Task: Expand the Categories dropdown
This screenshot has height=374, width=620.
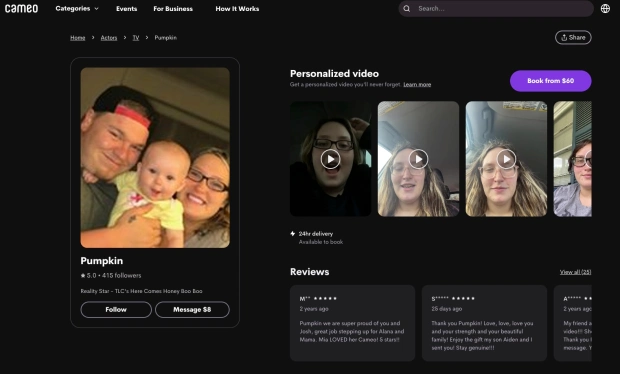Action: point(77,8)
